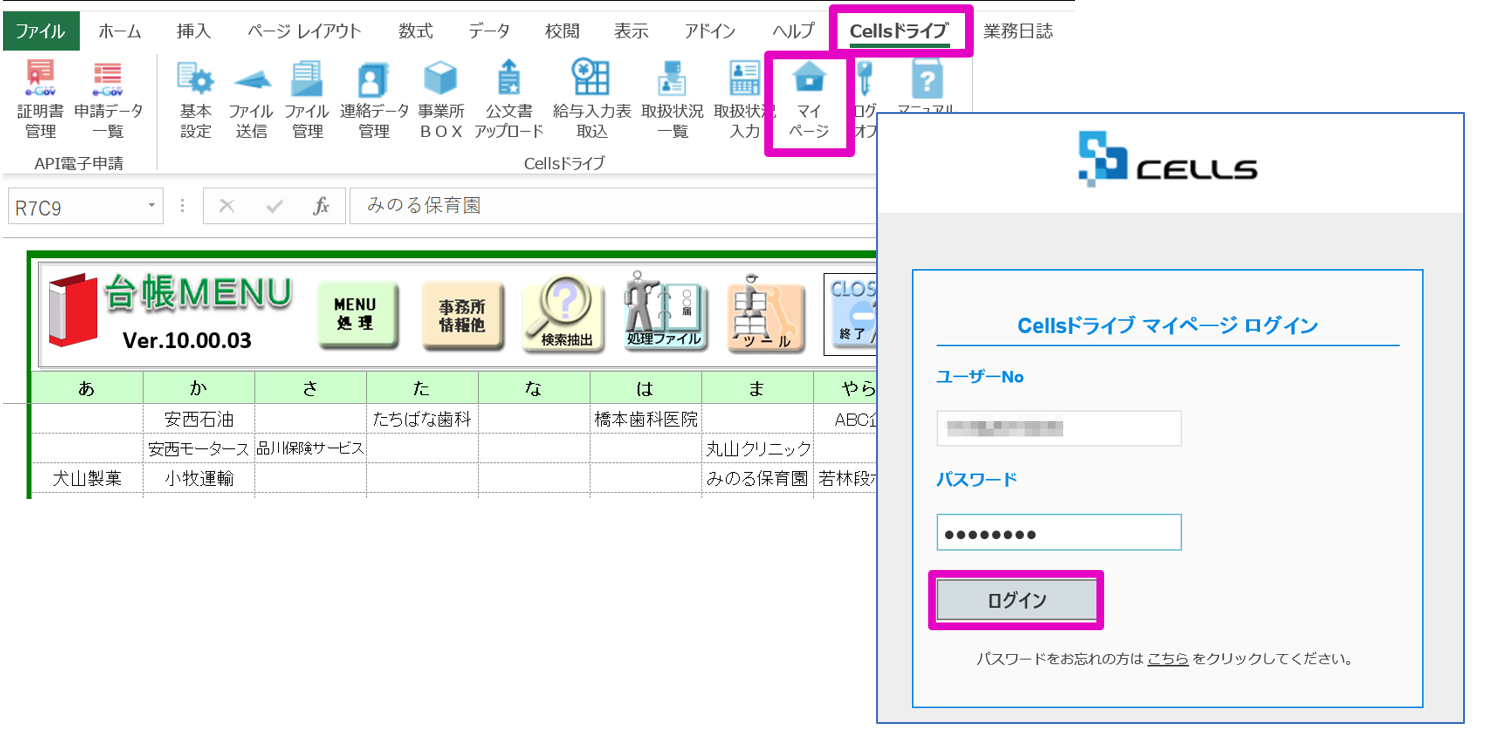The width and height of the screenshot is (1485, 740).
Task: Open the 証明書管理 certificate management tool
Action: 40,98
